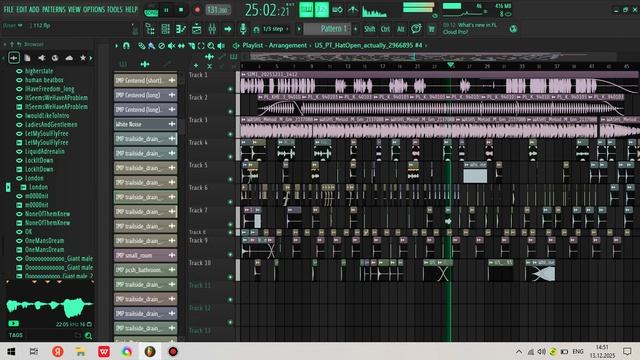Choose the select tool in playlist toolbar
640x360 pixels.
coord(201,46)
